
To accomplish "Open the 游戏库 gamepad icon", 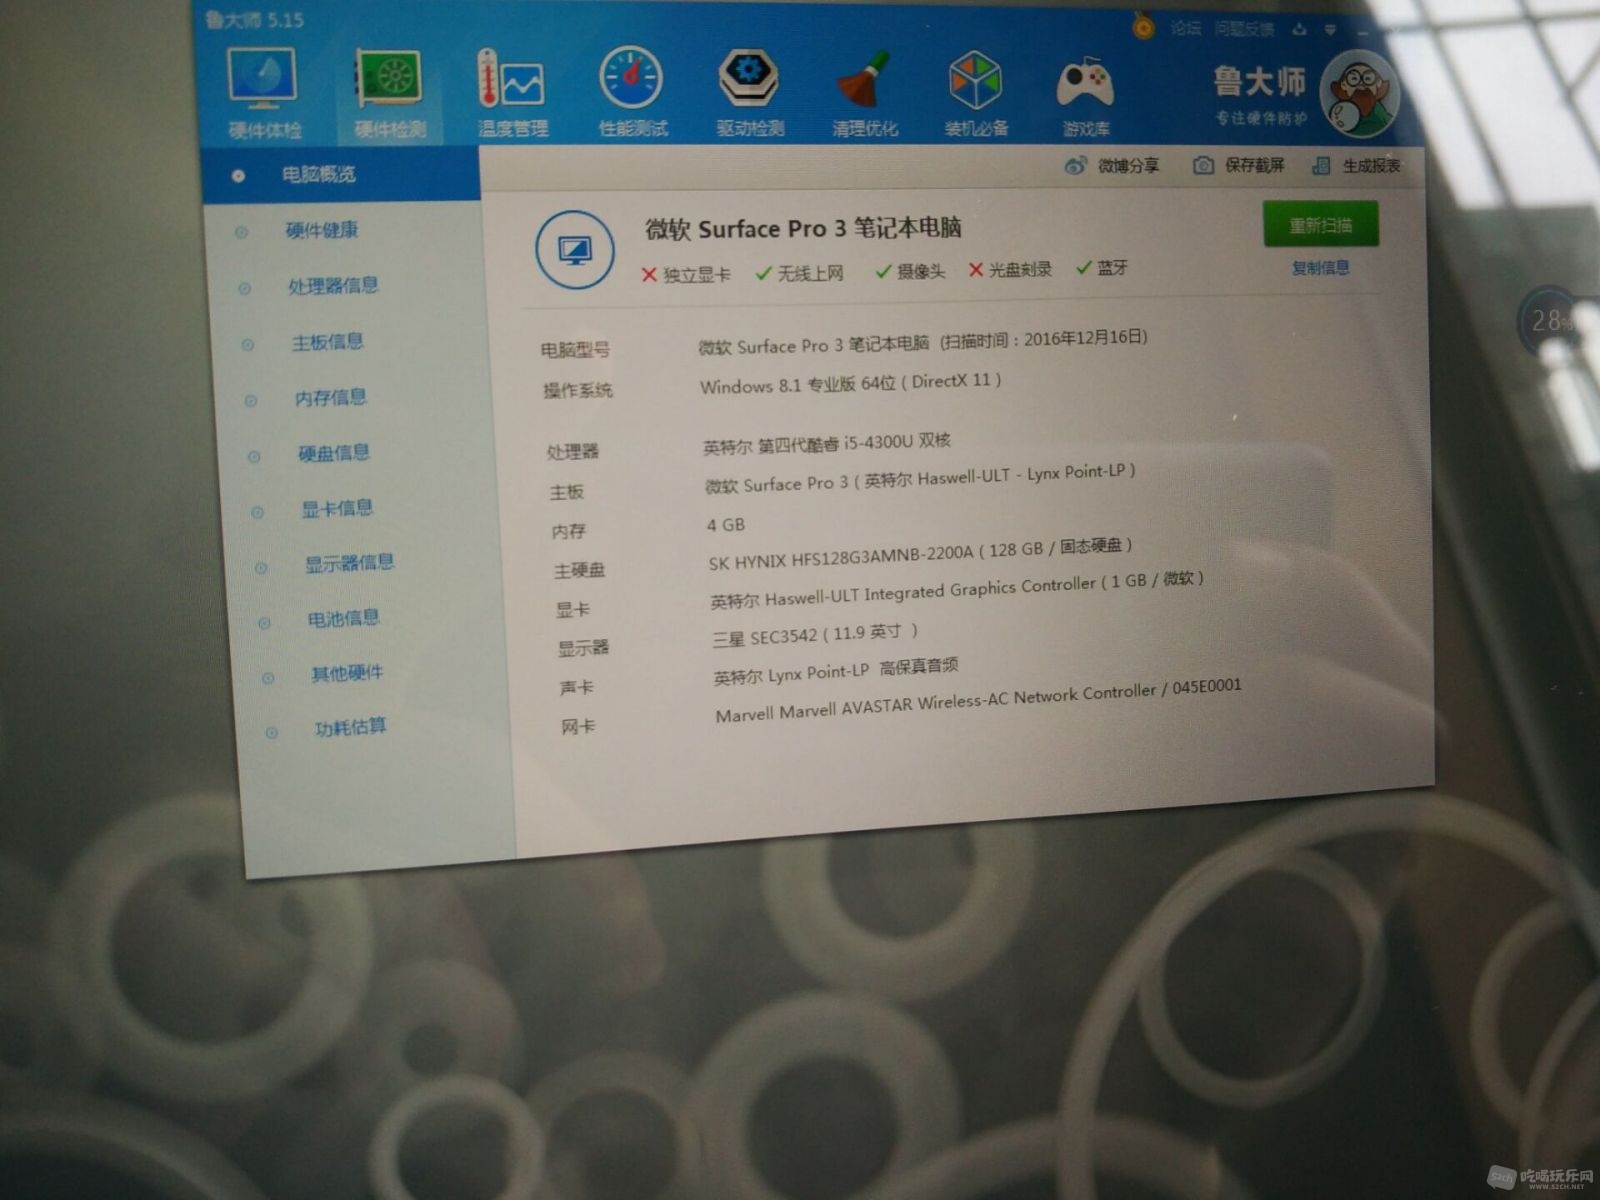I will pos(1086,96).
